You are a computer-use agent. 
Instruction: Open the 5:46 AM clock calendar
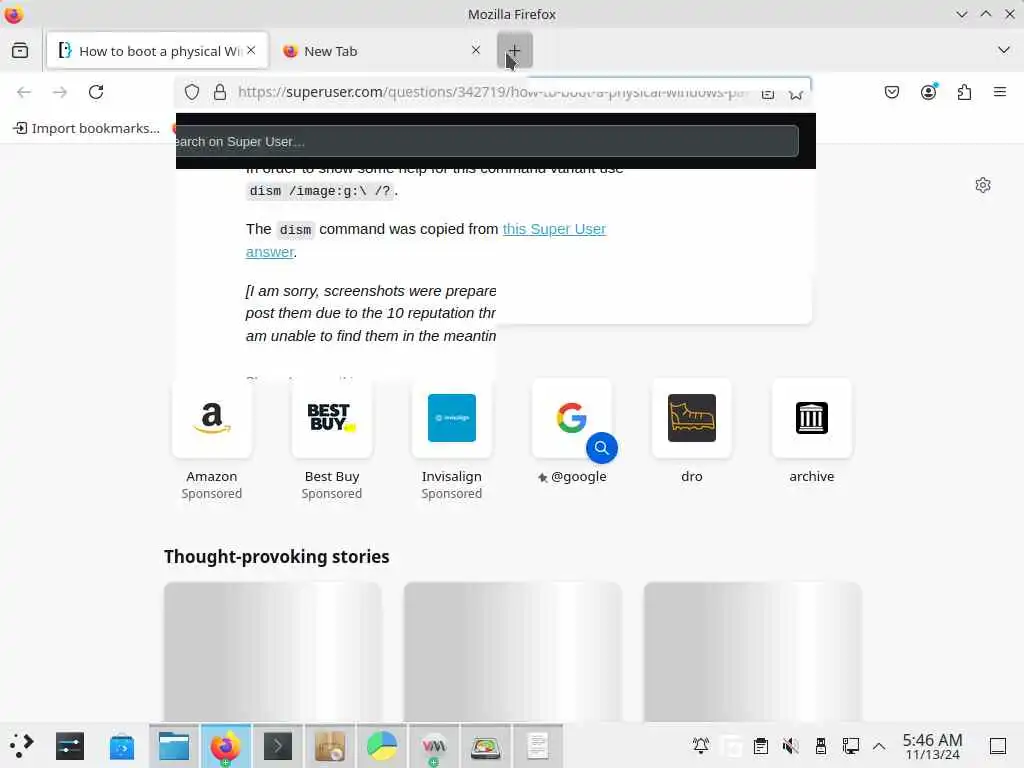[x=933, y=746]
